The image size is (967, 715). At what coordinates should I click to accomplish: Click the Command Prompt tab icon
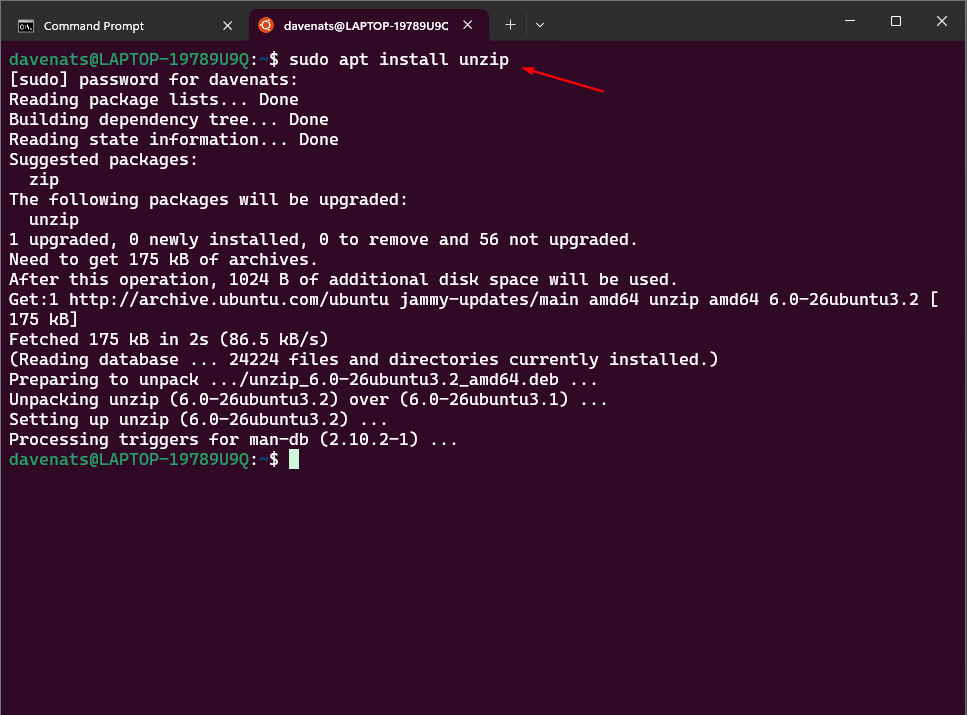tap(26, 25)
